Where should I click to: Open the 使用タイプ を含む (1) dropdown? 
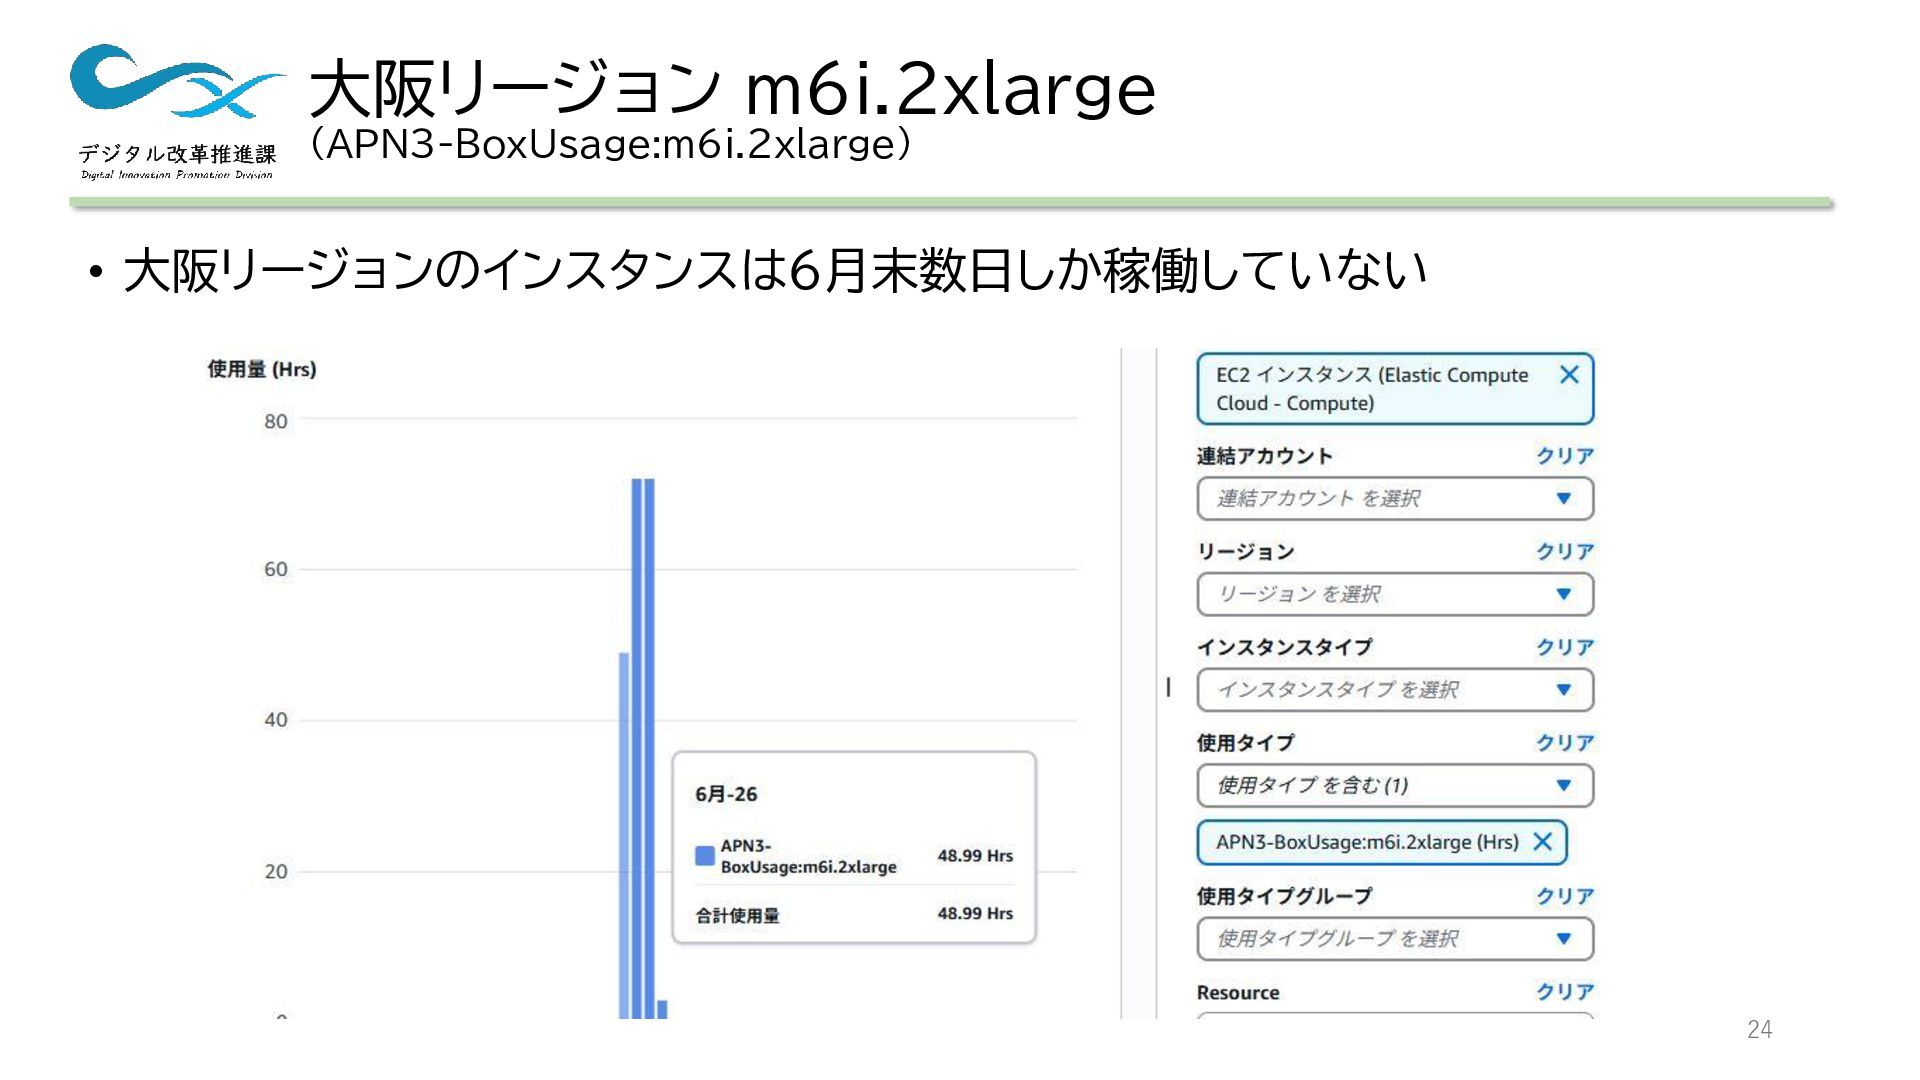(x=1395, y=785)
